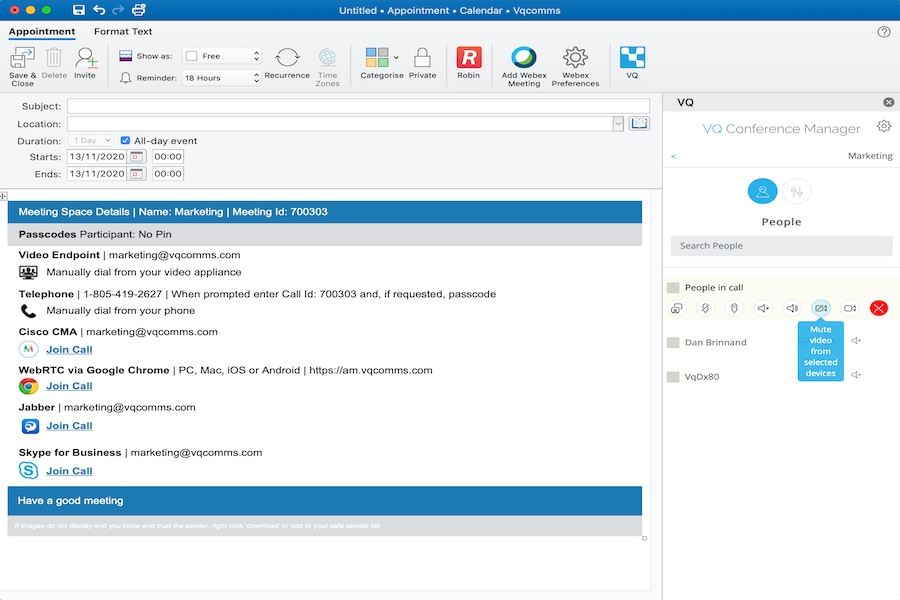Click the Categorise colored squares icon

pyautogui.click(x=377, y=57)
